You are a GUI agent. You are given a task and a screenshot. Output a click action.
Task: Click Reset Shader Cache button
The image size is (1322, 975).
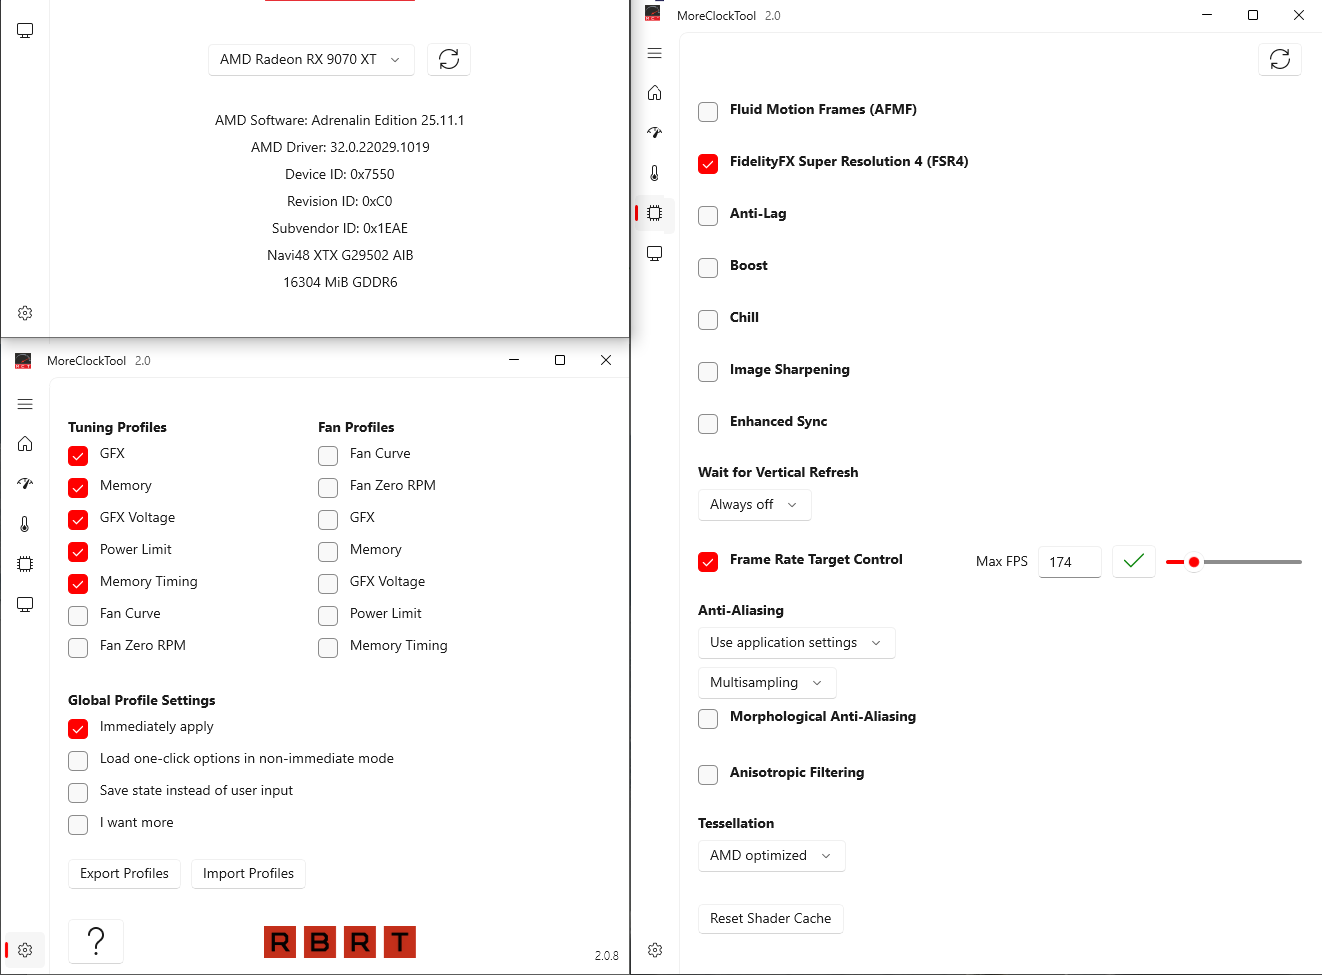pyautogui.click(x=771, y=919)
